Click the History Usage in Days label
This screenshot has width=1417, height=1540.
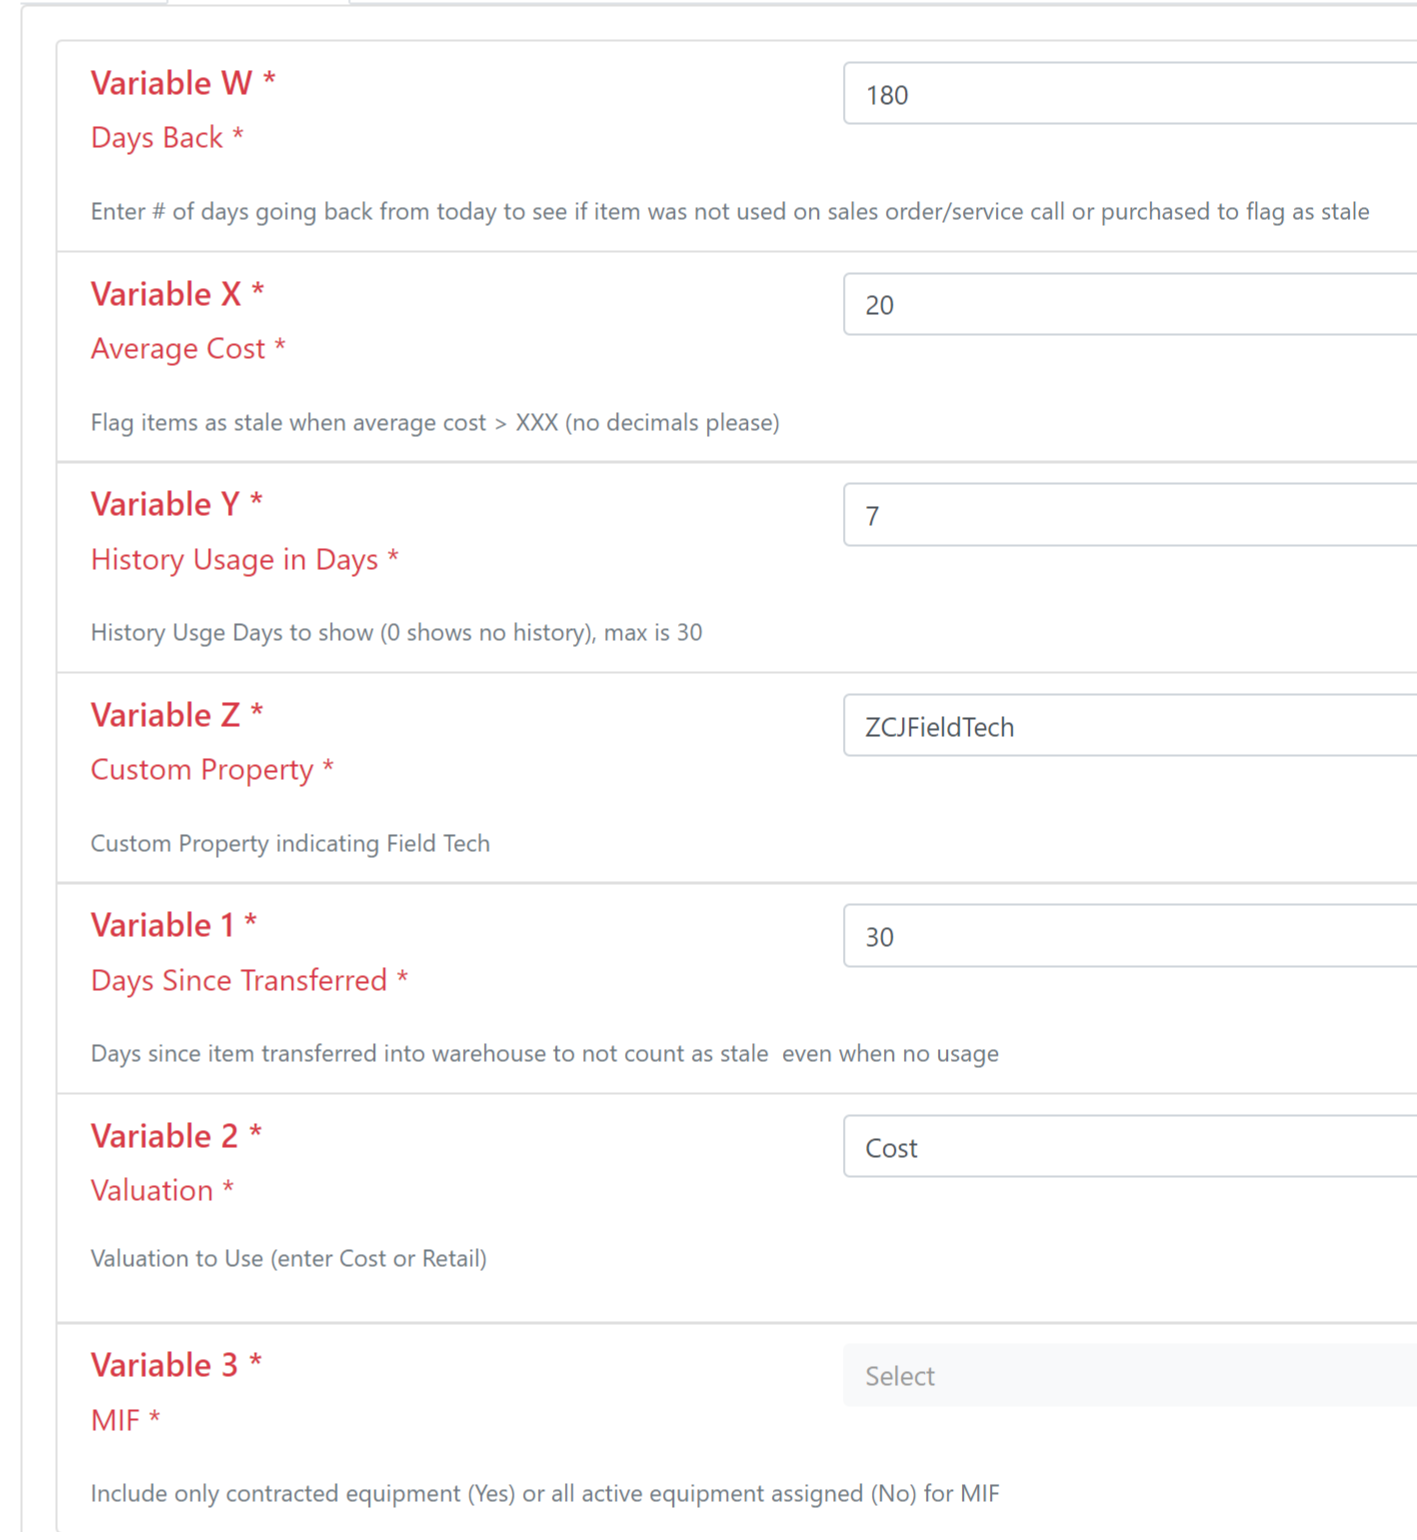click(x=245, y=560)
